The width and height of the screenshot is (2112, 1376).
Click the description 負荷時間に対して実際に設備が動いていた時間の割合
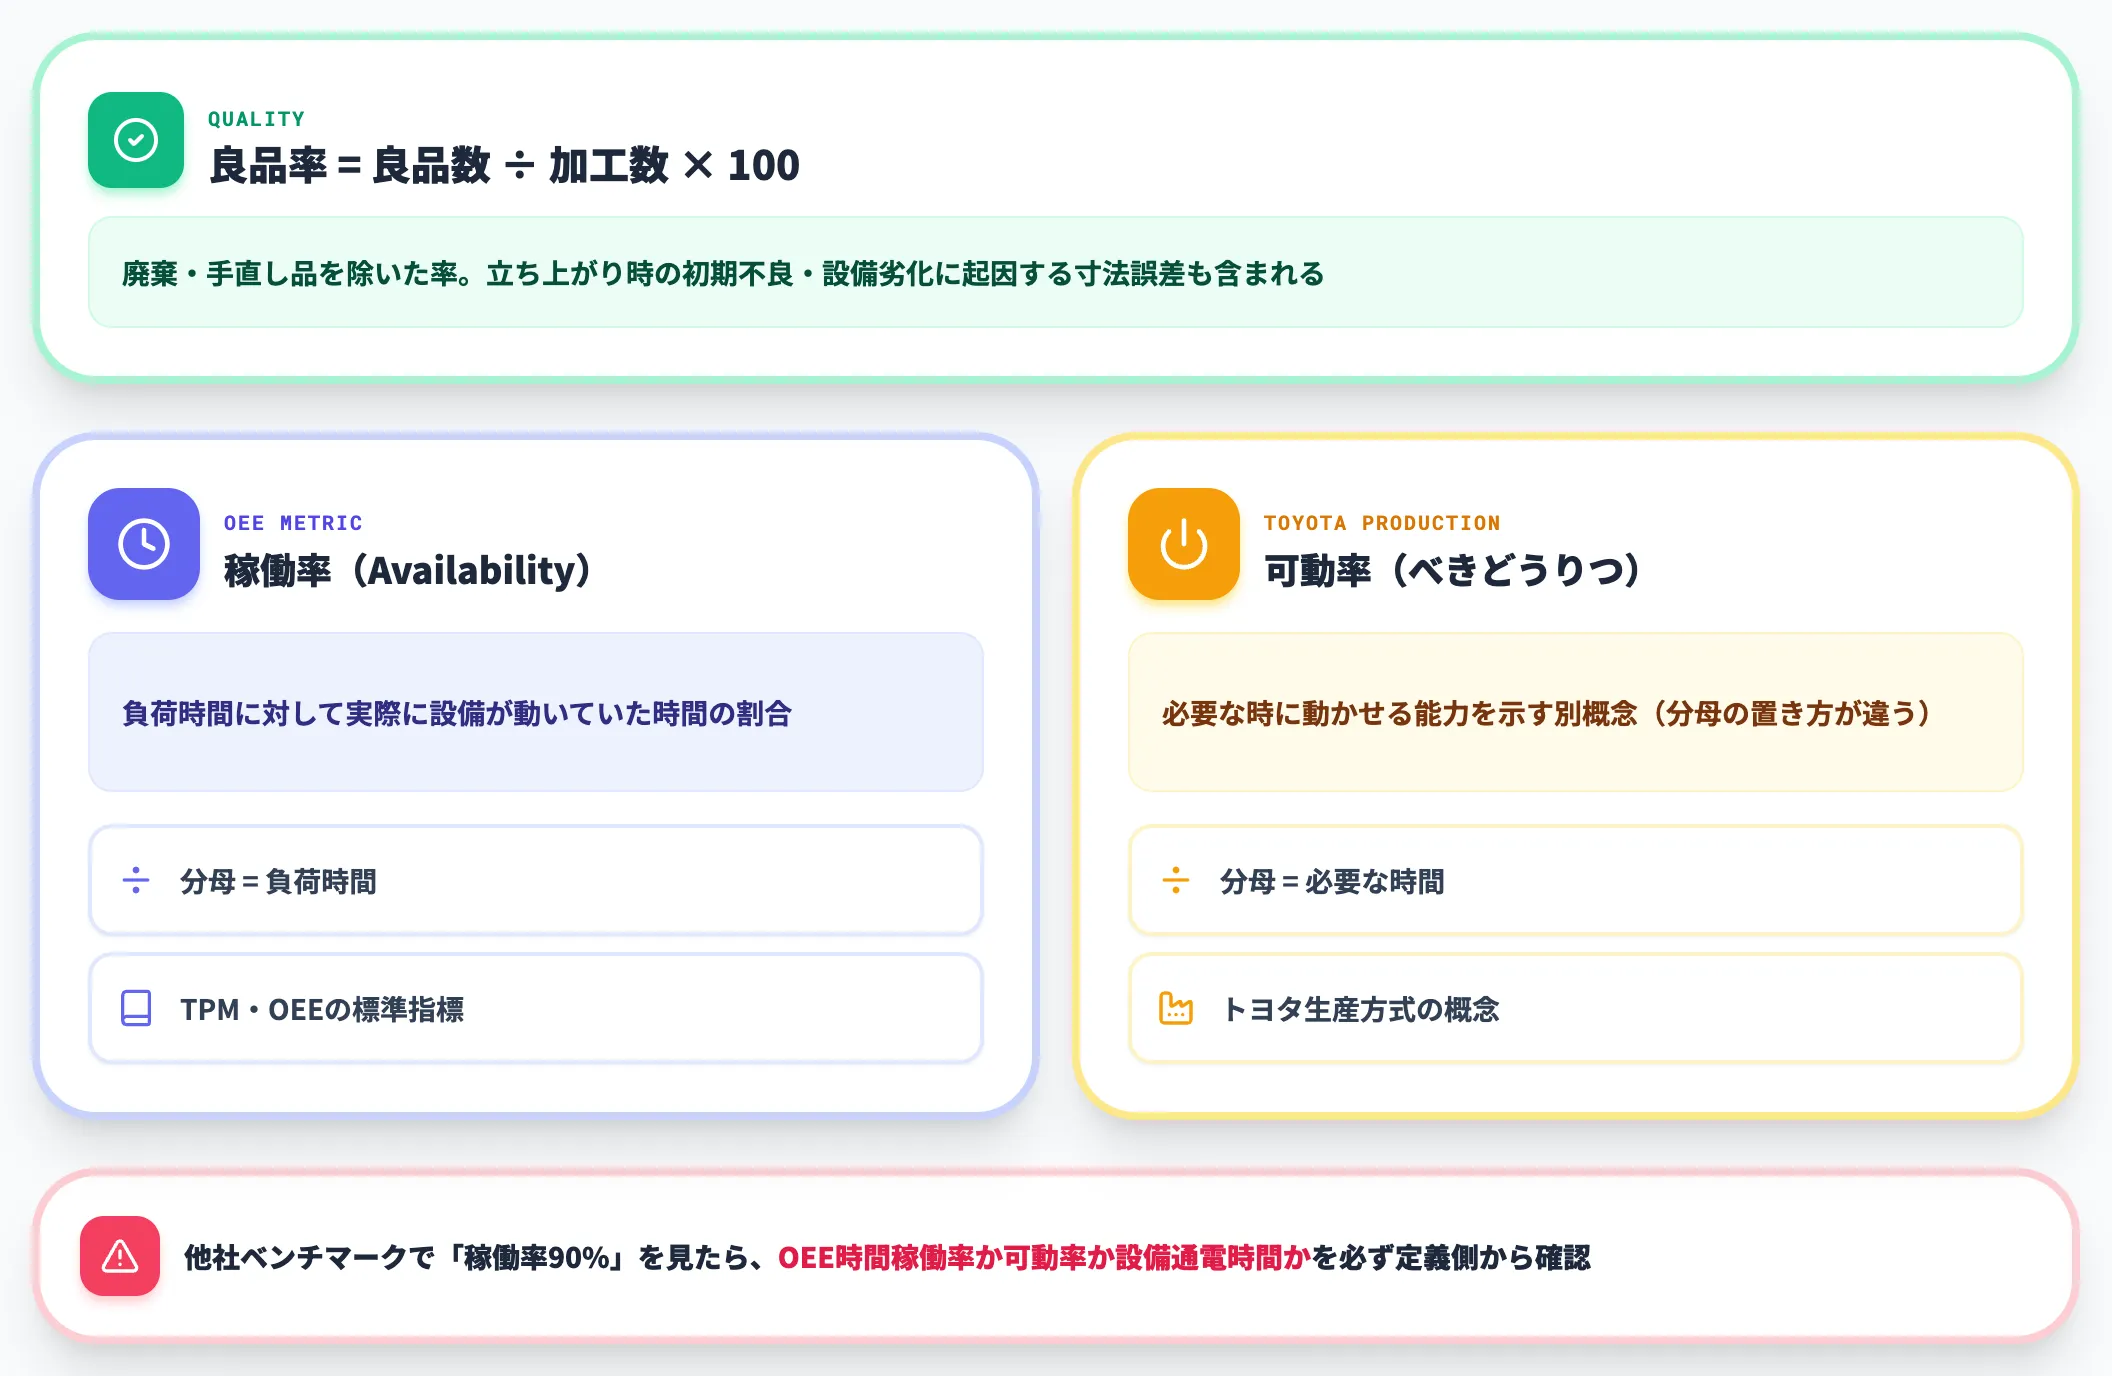pyautogui.click(x=536, y=712)
